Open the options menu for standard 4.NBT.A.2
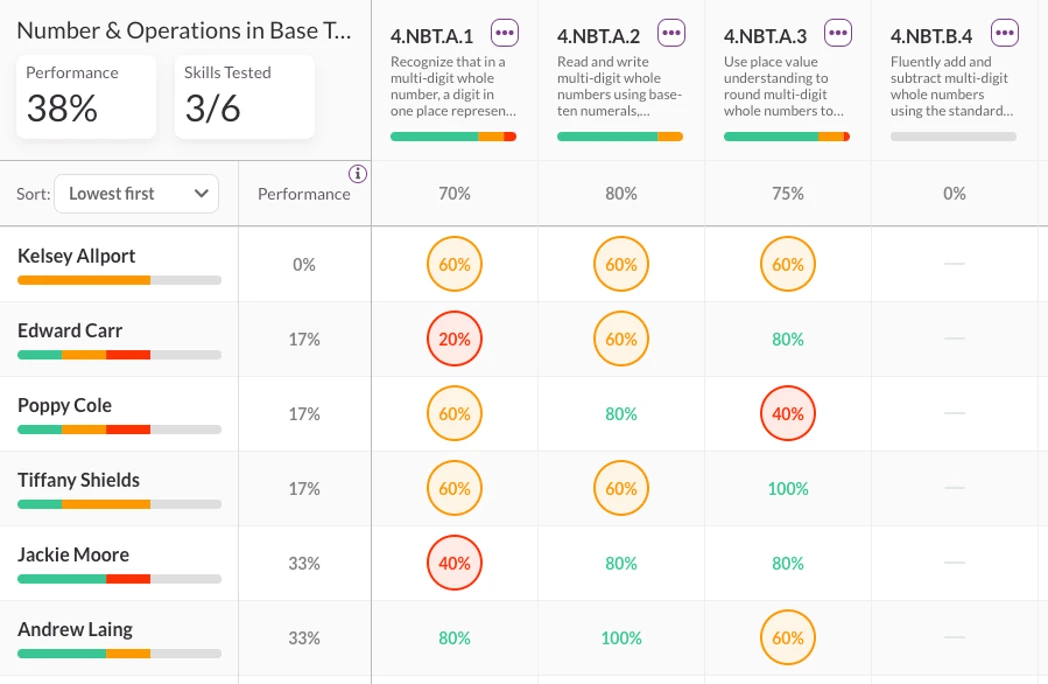The width and height of the screenshot is (1048, 684). pyautogui.click(x=671, y=31)
